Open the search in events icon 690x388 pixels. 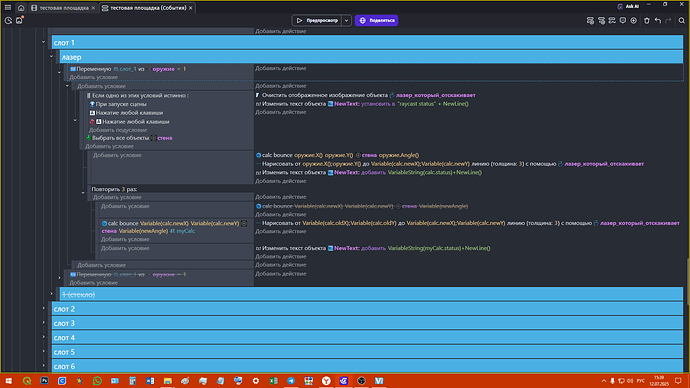coord(682,20)
